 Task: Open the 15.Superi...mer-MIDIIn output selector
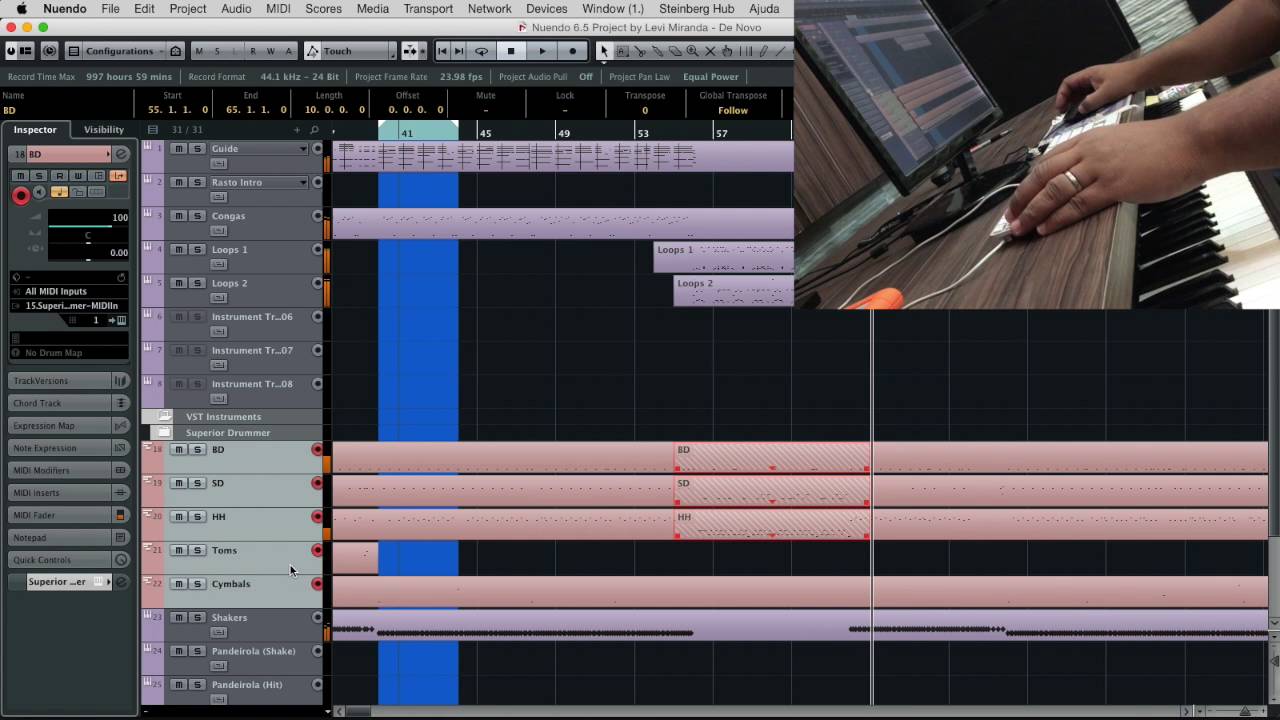70,306
